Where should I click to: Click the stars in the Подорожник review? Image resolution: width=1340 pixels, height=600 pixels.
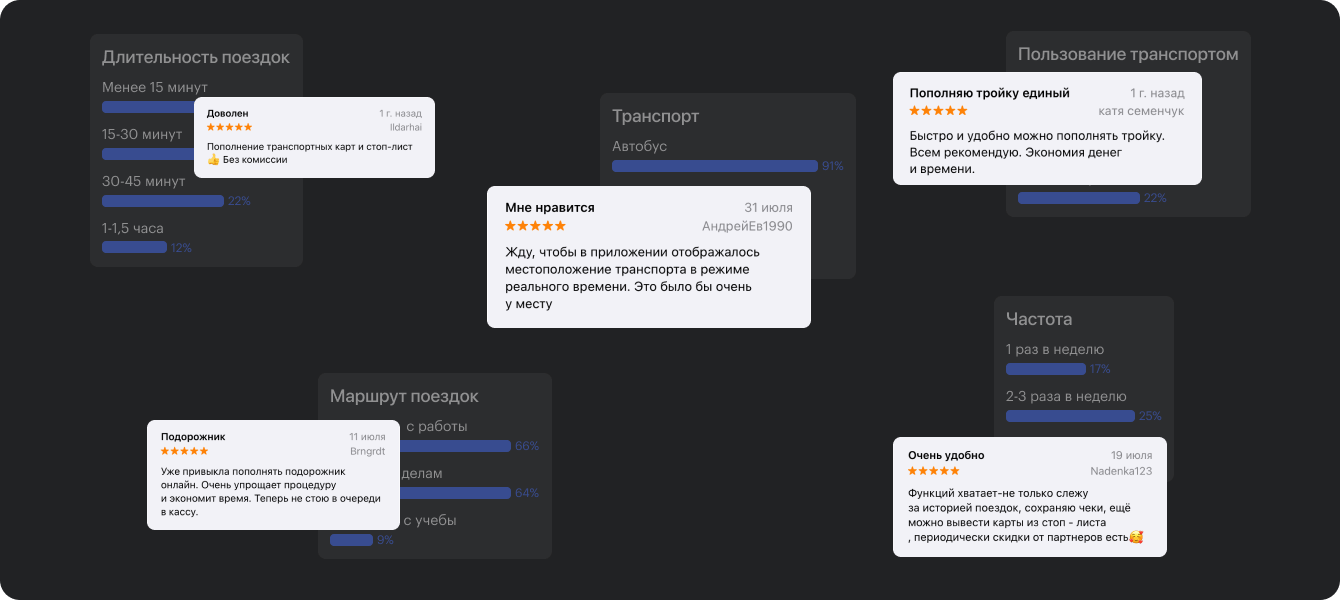click(183, 451)
